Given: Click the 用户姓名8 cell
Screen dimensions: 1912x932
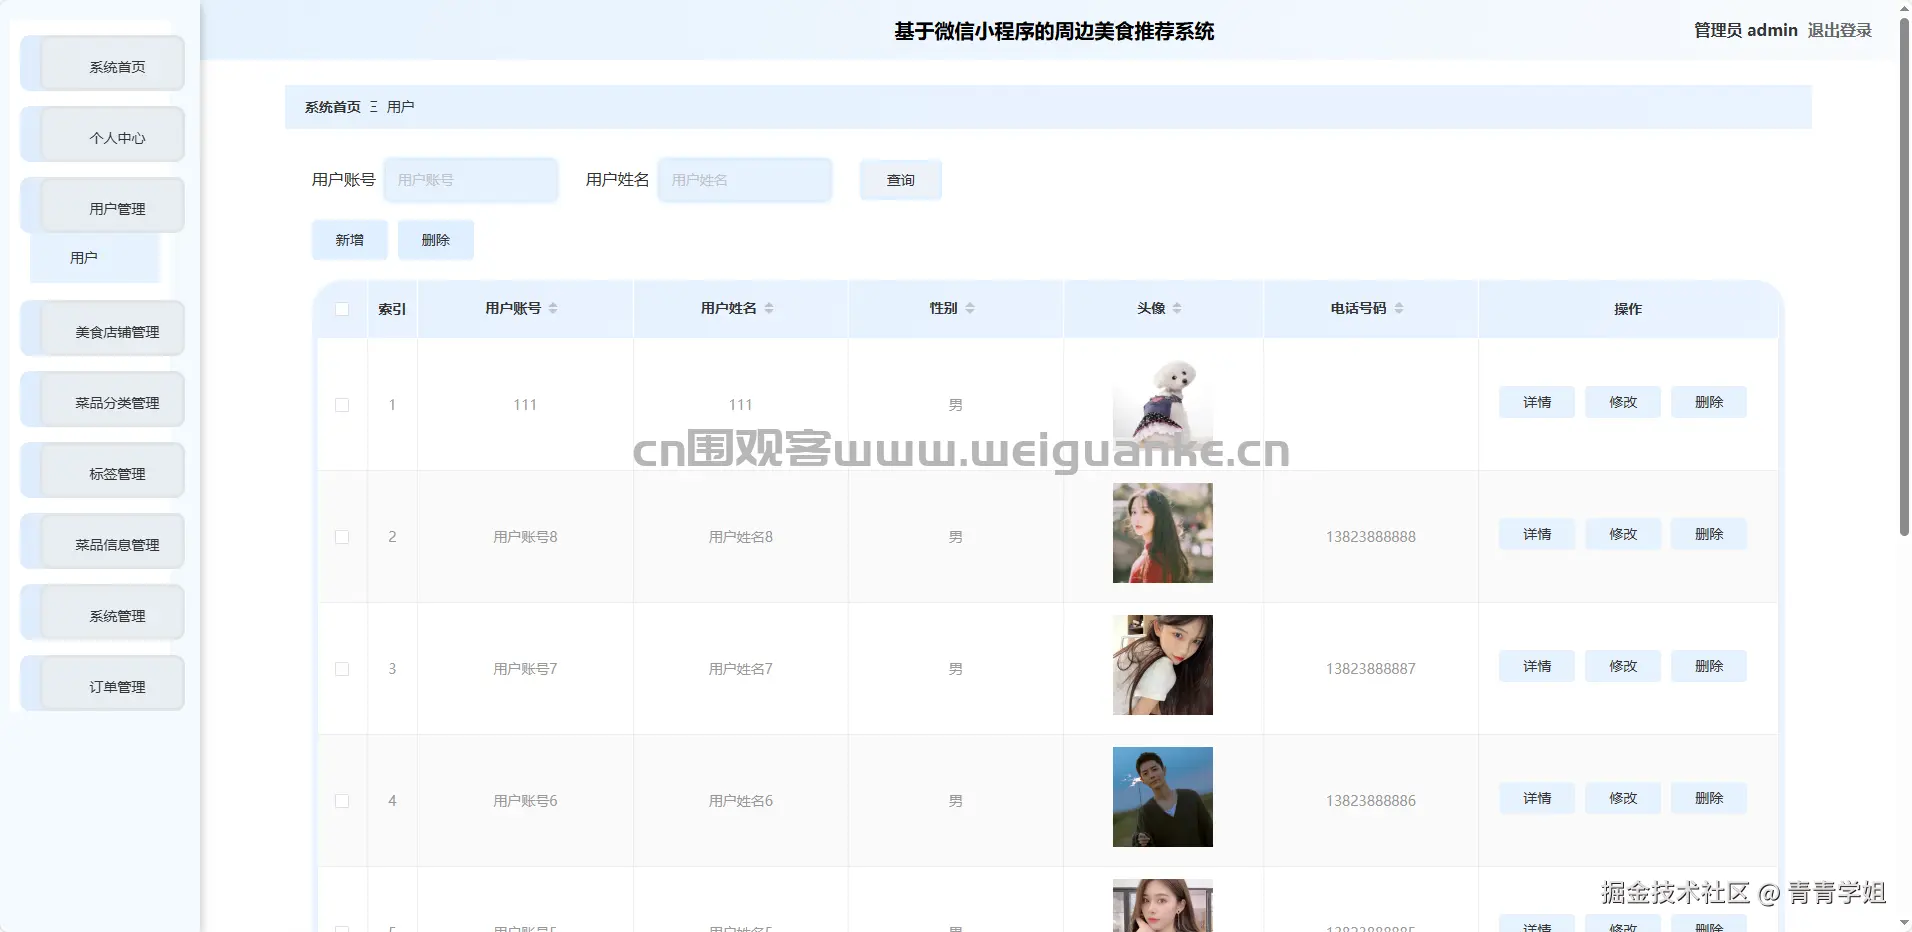Looking at the screenshot, I should tap(741, 537).
